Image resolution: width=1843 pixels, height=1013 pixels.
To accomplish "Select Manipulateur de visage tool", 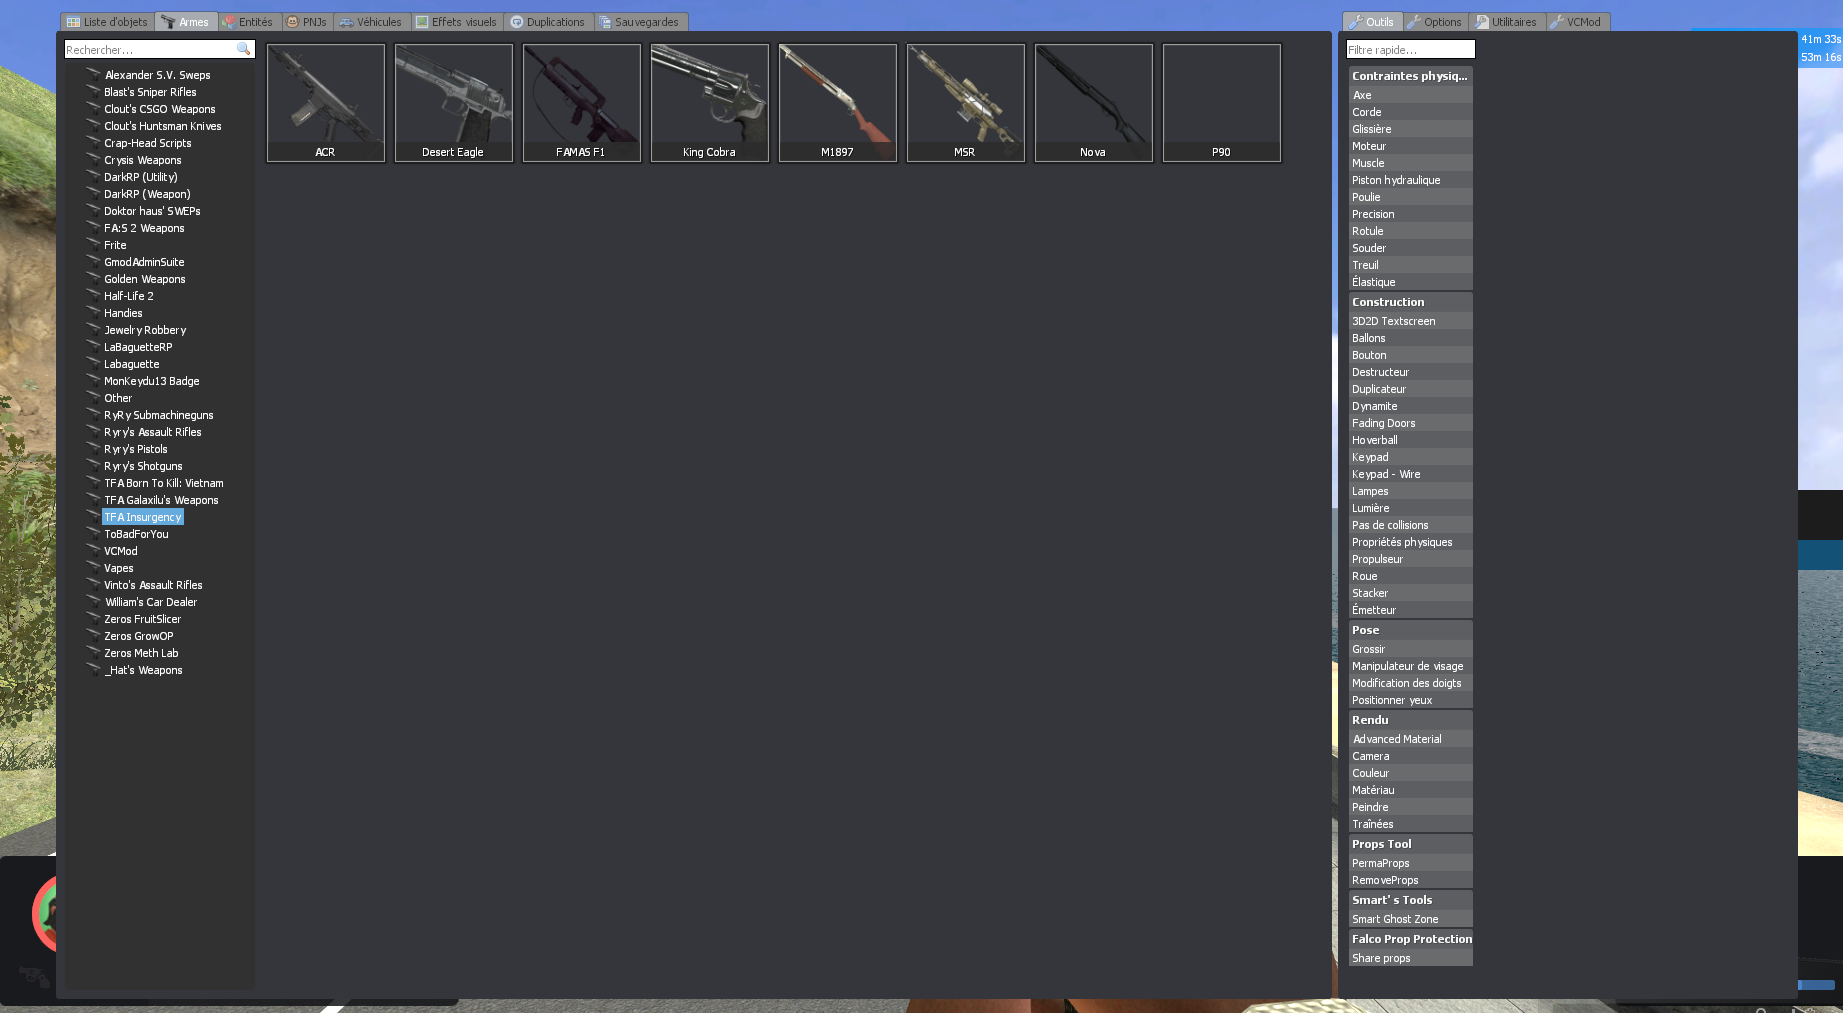I will click(1410, 666).
